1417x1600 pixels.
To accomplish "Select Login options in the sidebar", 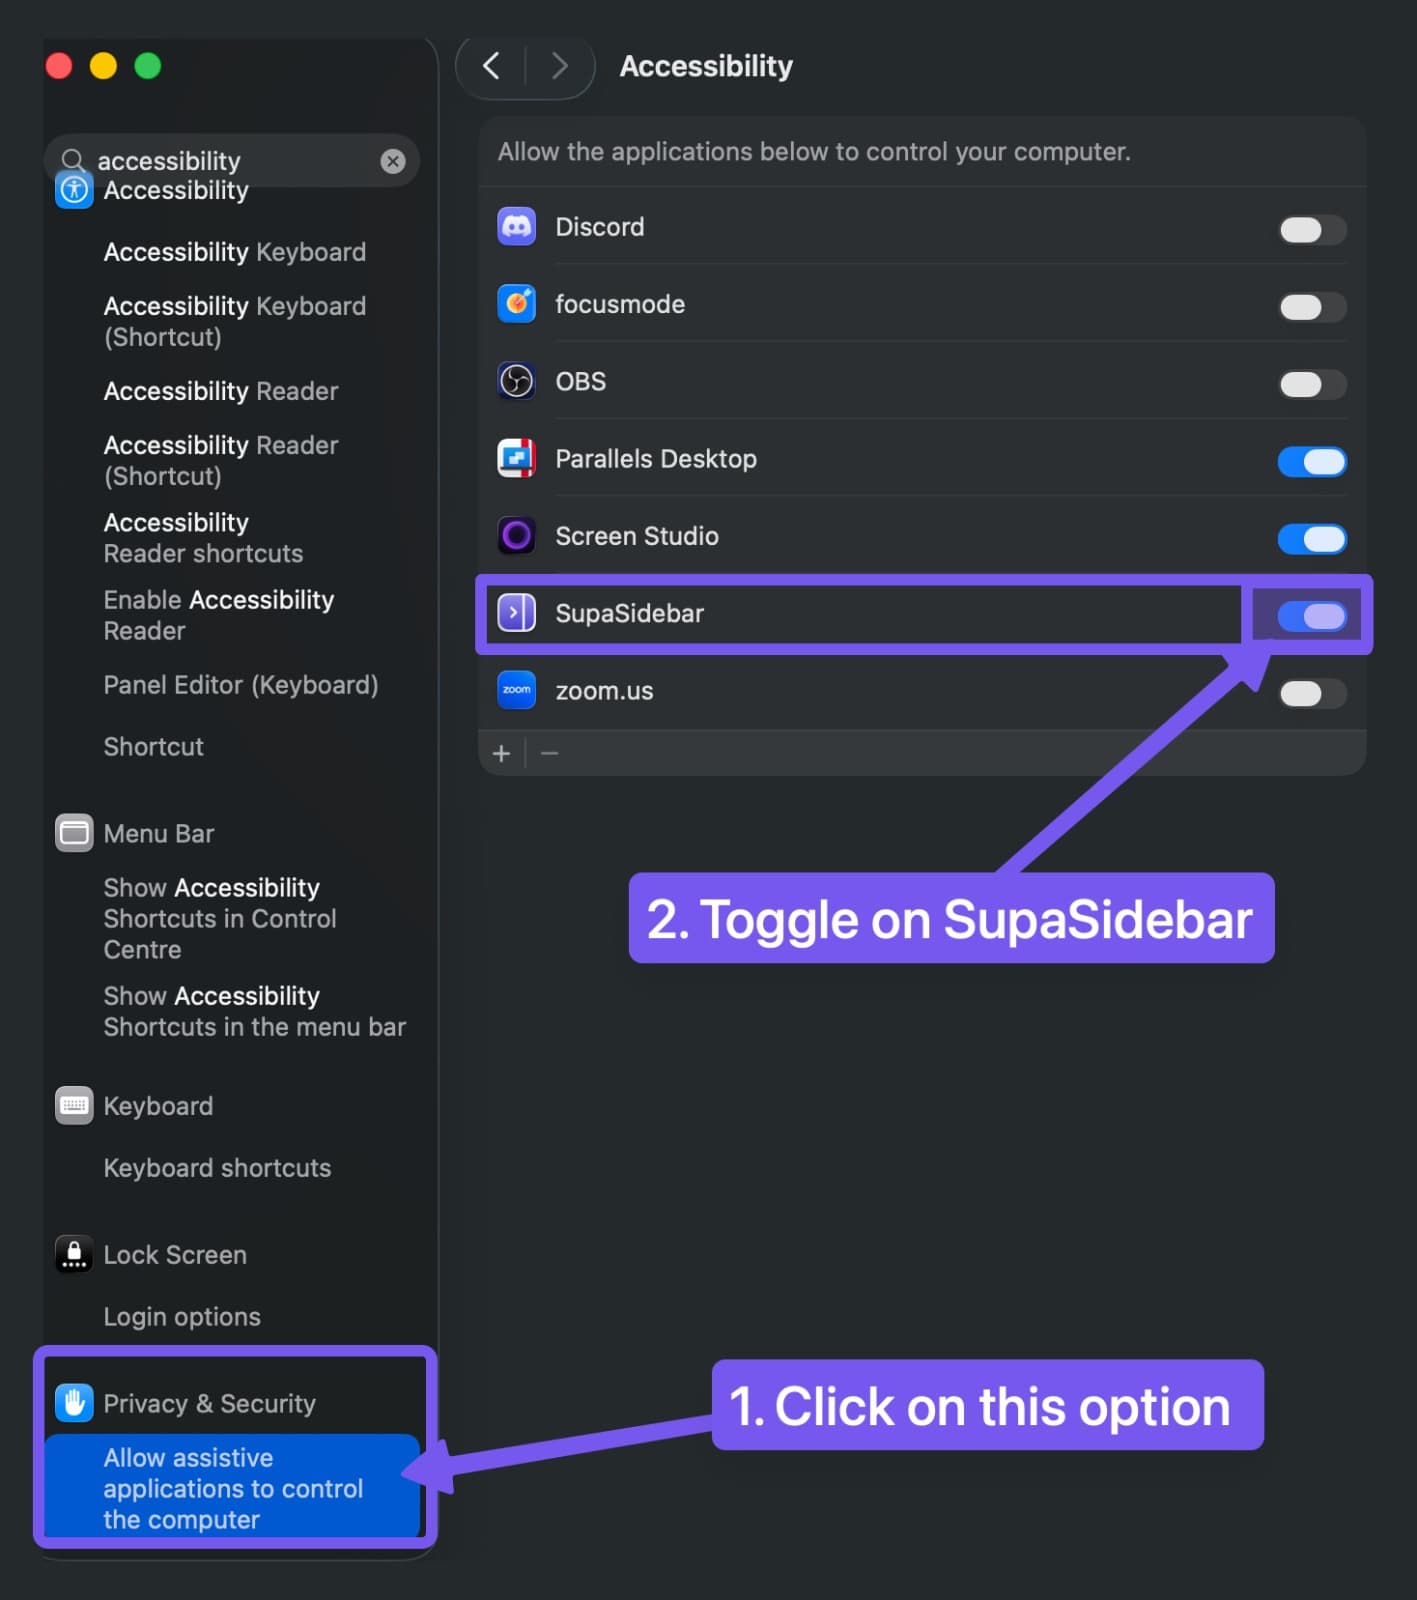I will (182, 1317).
